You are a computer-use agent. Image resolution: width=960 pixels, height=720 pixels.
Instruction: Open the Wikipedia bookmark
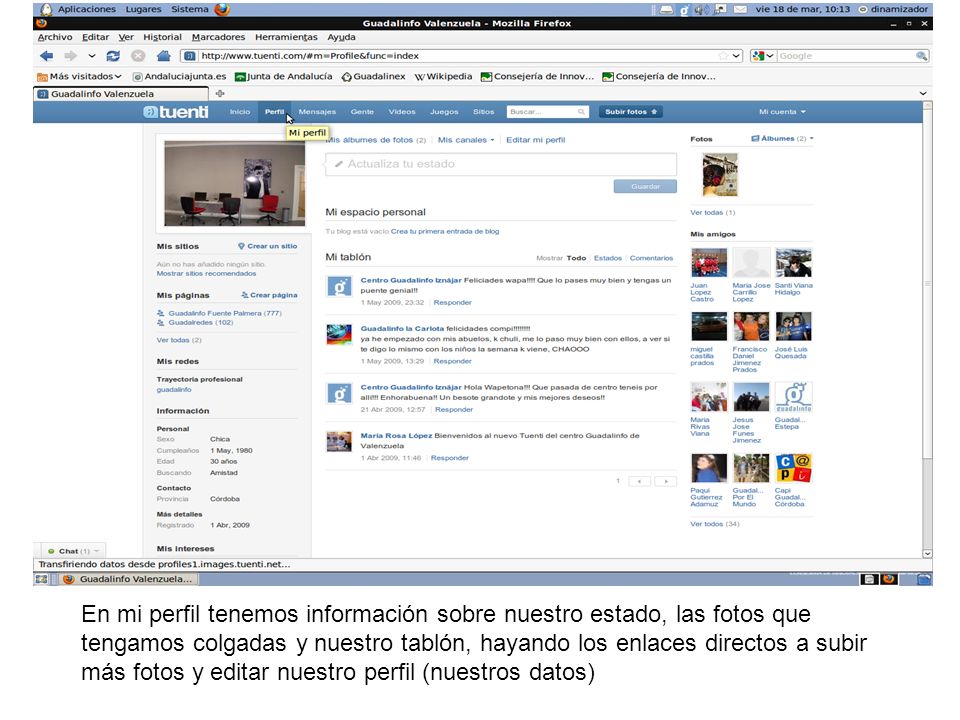pos(443,77)
